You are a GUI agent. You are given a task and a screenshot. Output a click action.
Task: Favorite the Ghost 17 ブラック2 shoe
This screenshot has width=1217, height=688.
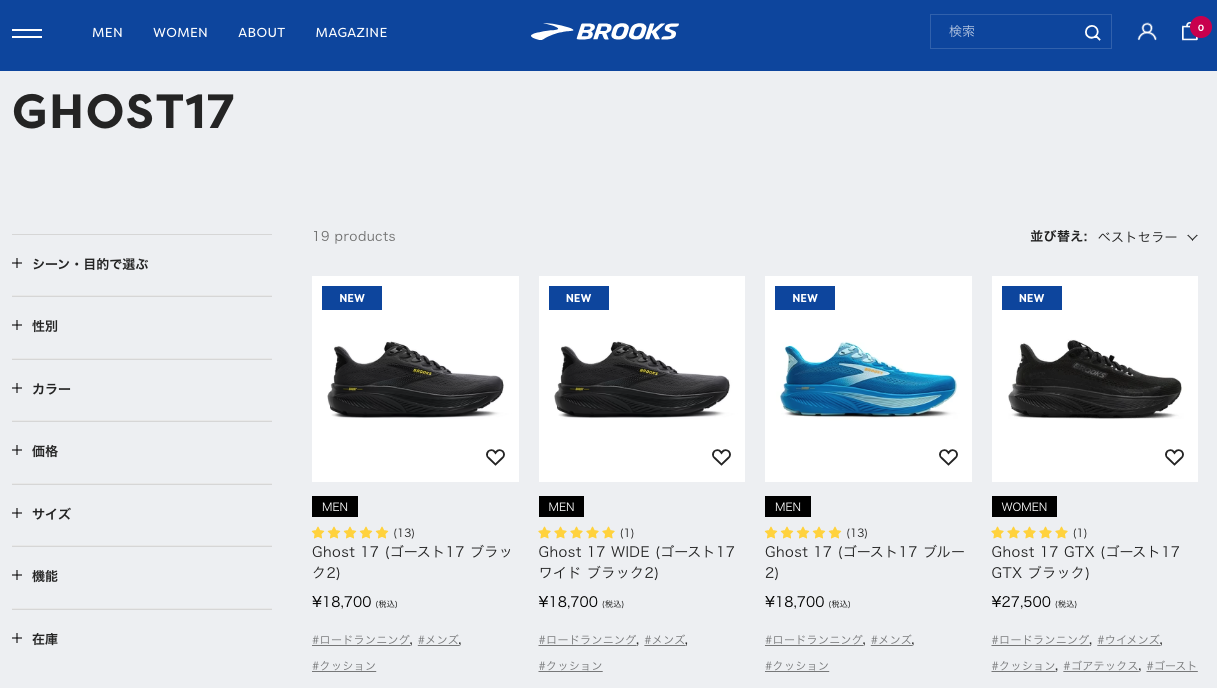coord(495,457)
